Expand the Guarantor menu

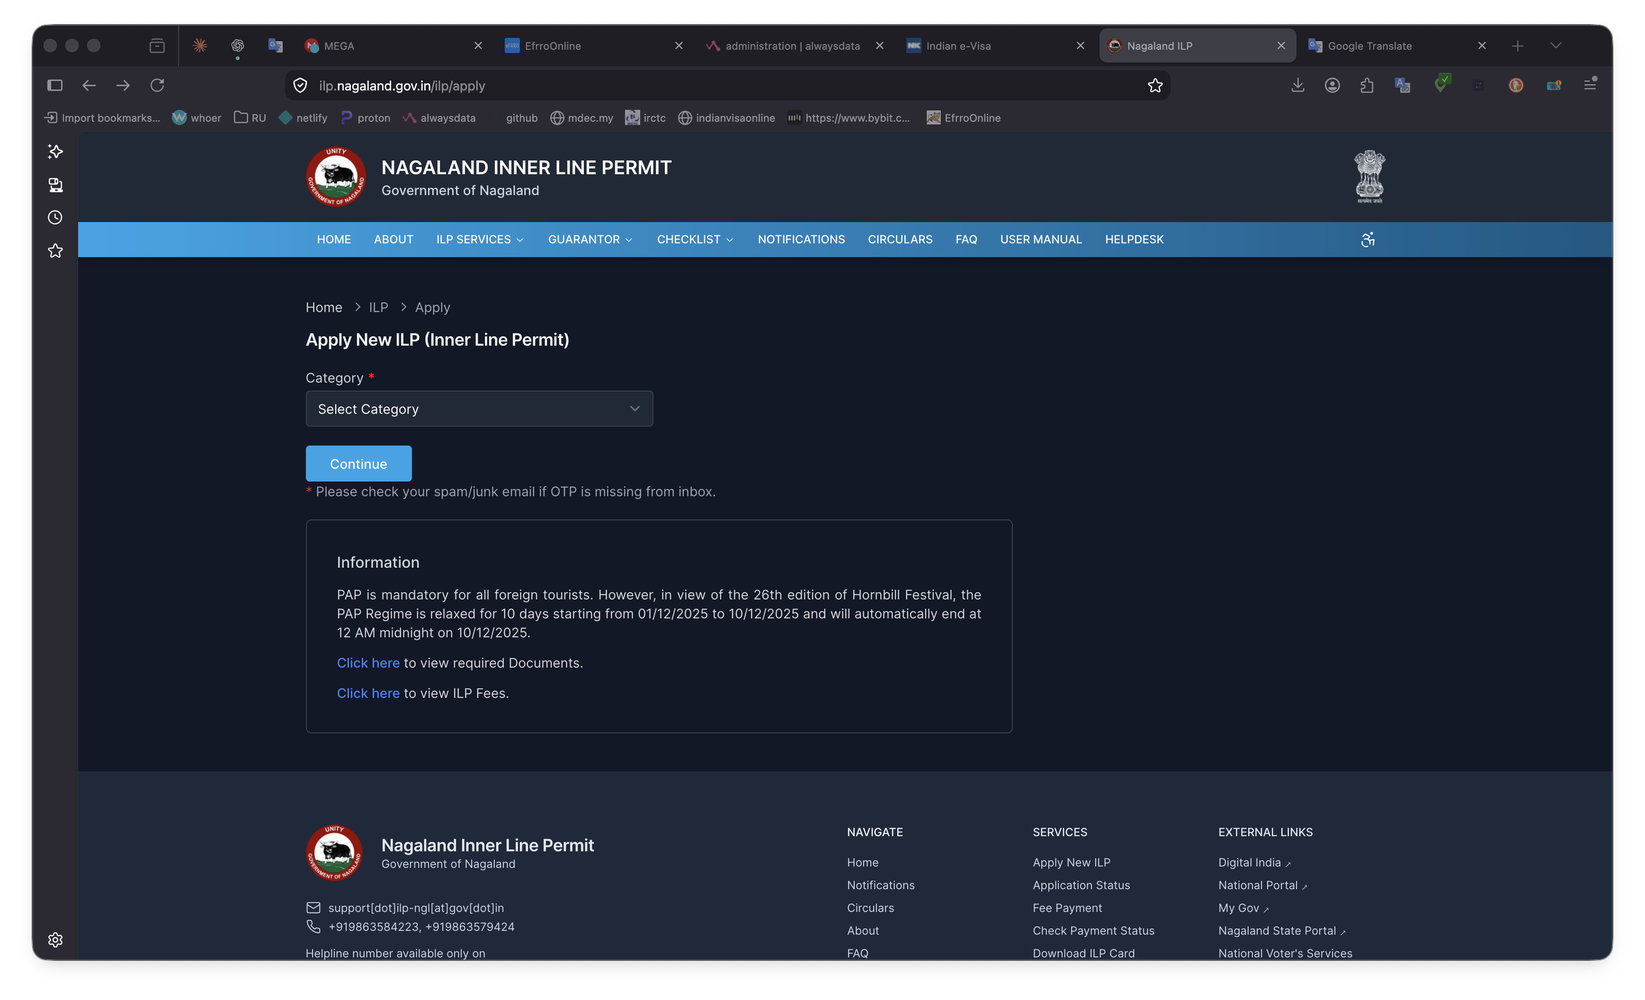(x=590, y=240)
